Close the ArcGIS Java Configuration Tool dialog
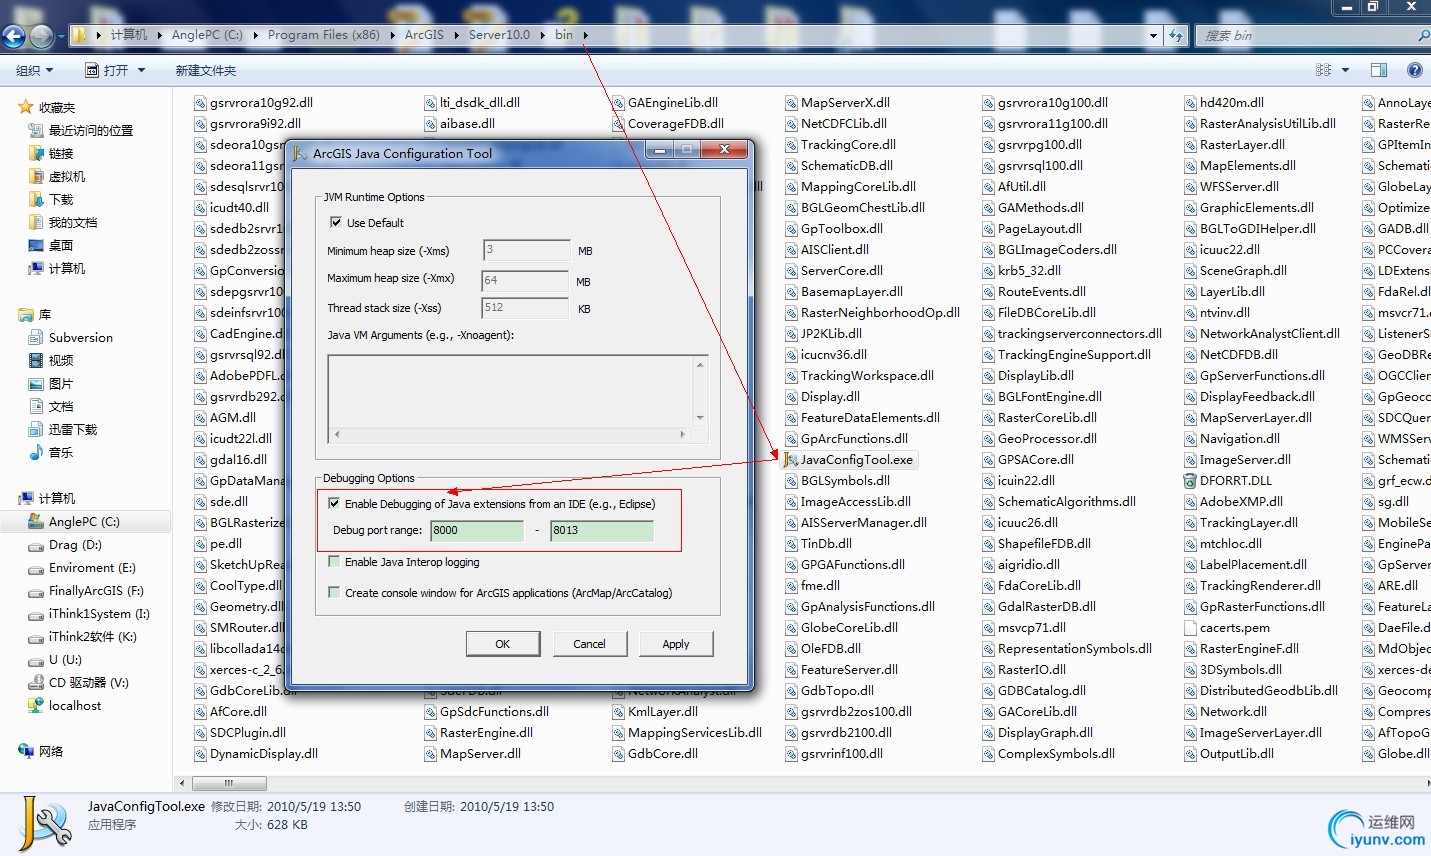1431x856 pixels. [724, 150]
